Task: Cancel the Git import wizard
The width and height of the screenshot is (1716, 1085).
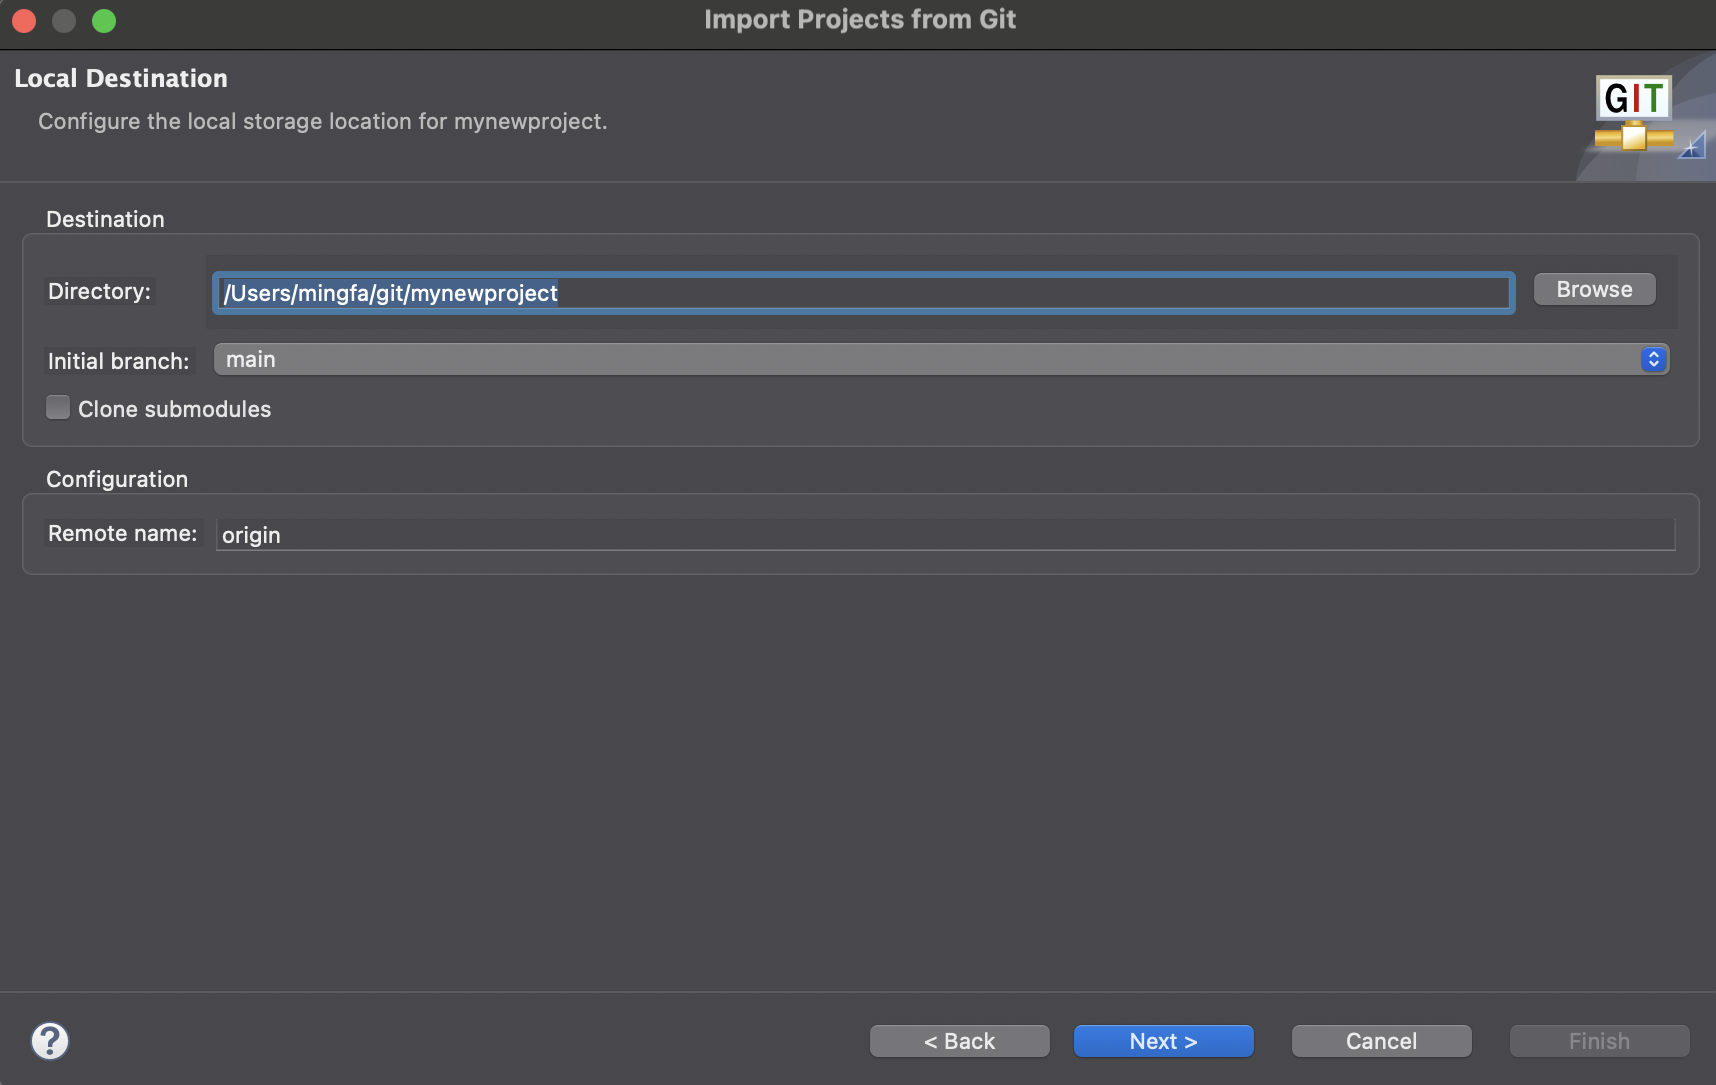Action: coord(1381,1041)
